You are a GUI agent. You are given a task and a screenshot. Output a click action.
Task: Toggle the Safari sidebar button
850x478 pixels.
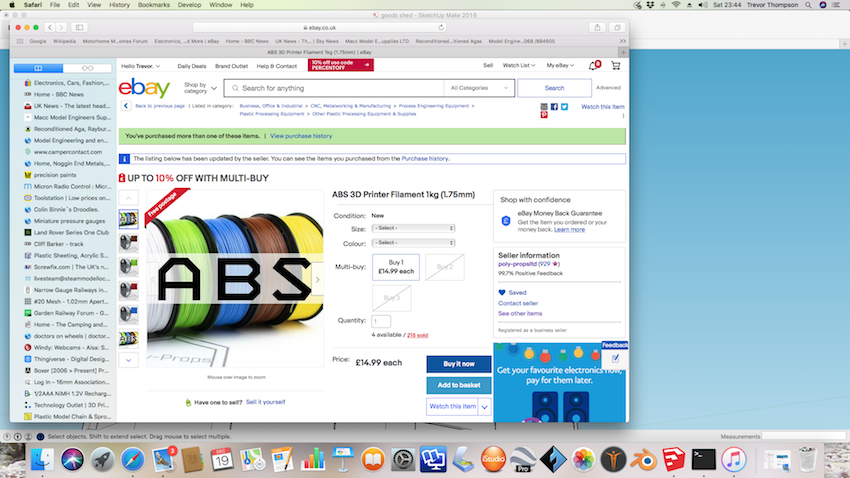pyautogui.click(x=79, y=27)
